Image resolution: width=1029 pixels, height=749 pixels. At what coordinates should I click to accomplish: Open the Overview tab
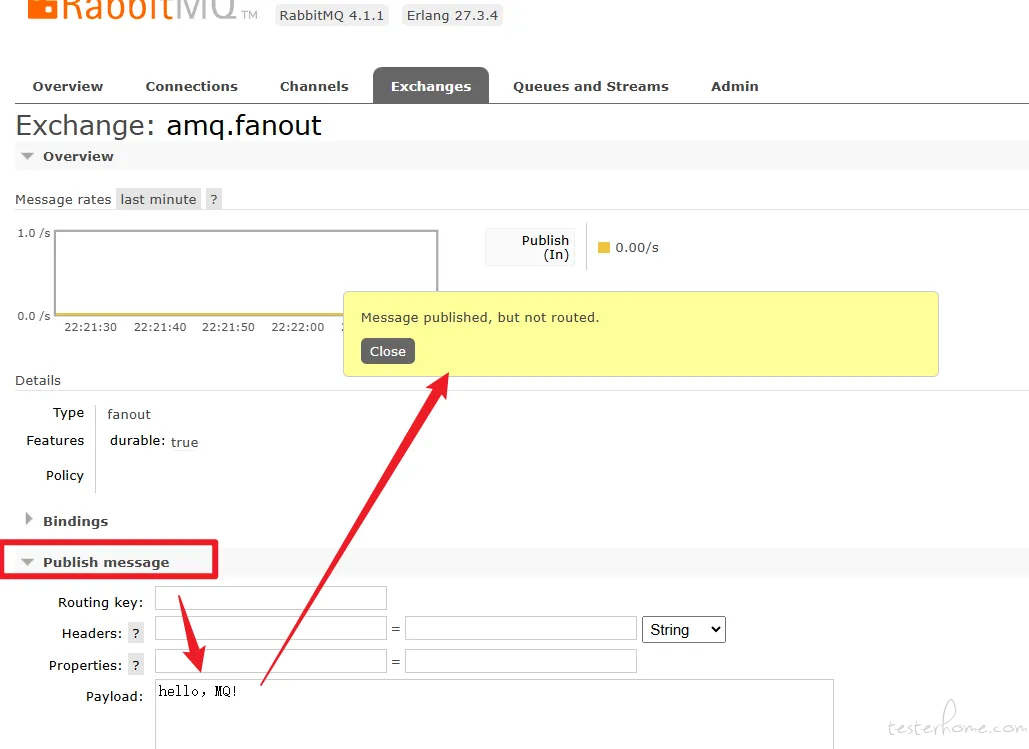(x=68, y=86)
